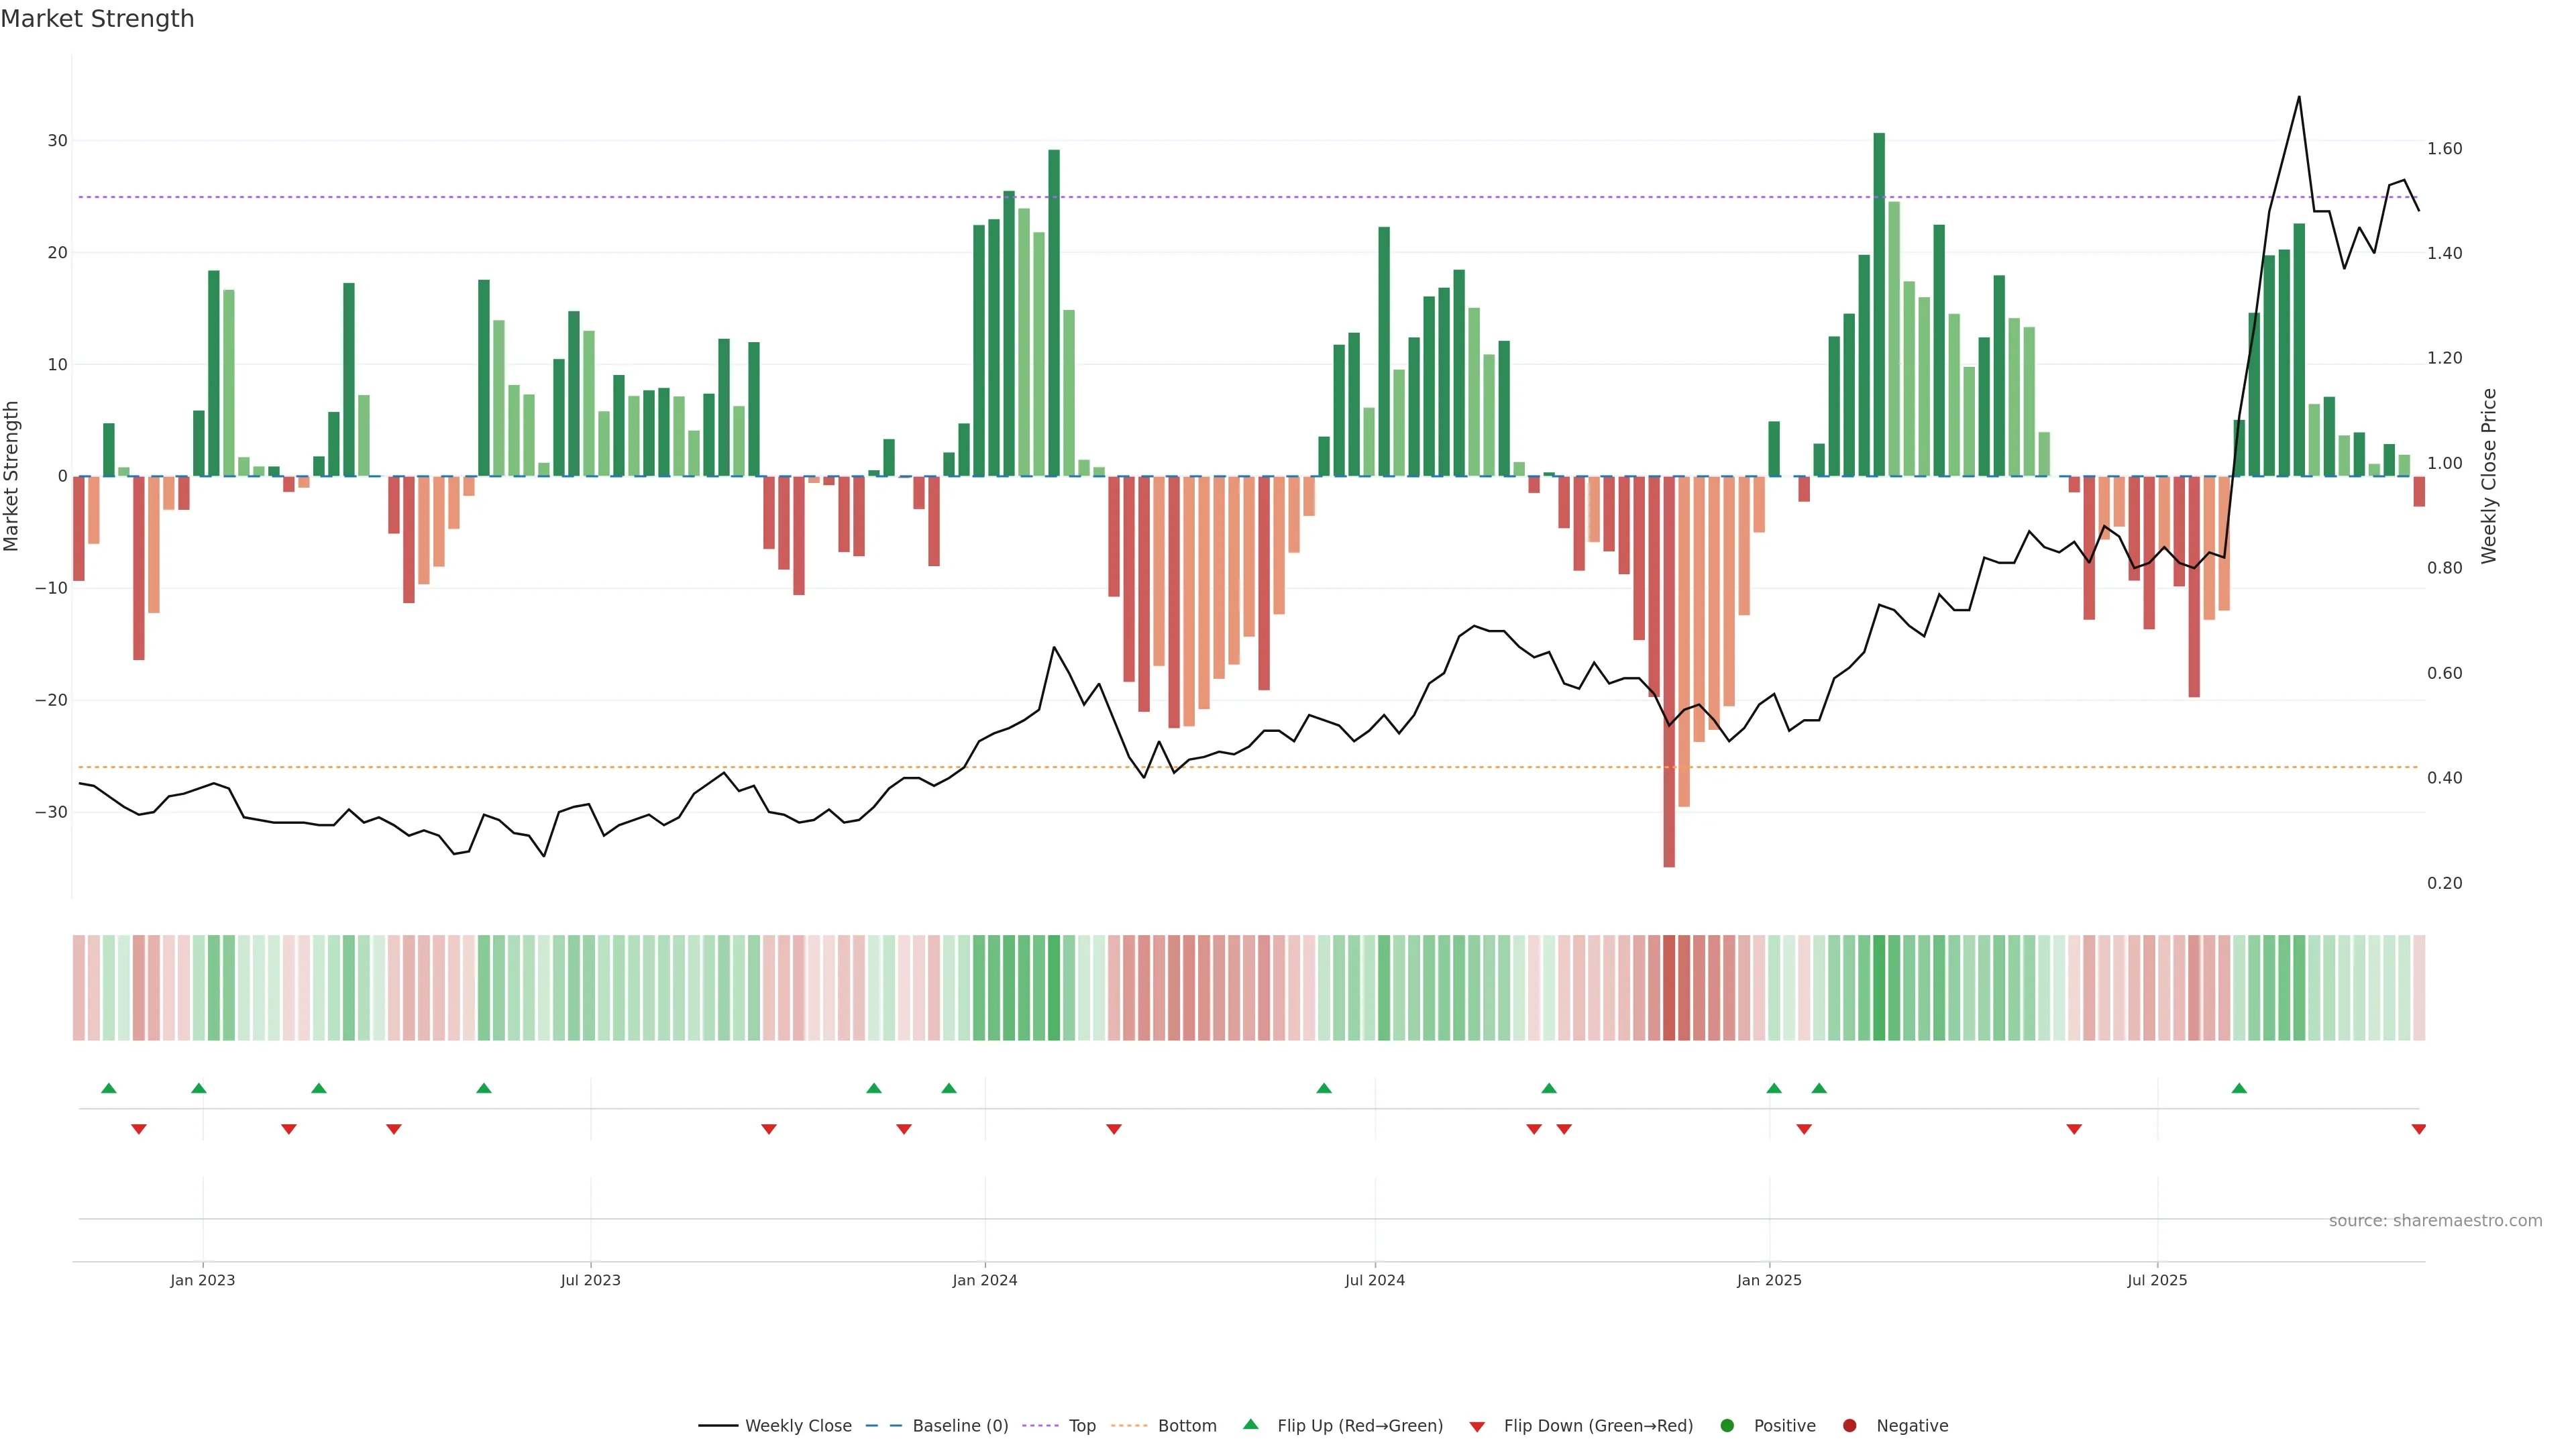Image resolution: width=2576 pixels, height=1449 pixels.
Task: Click the tallest green bar above 30
Action: coord(1879,300)
